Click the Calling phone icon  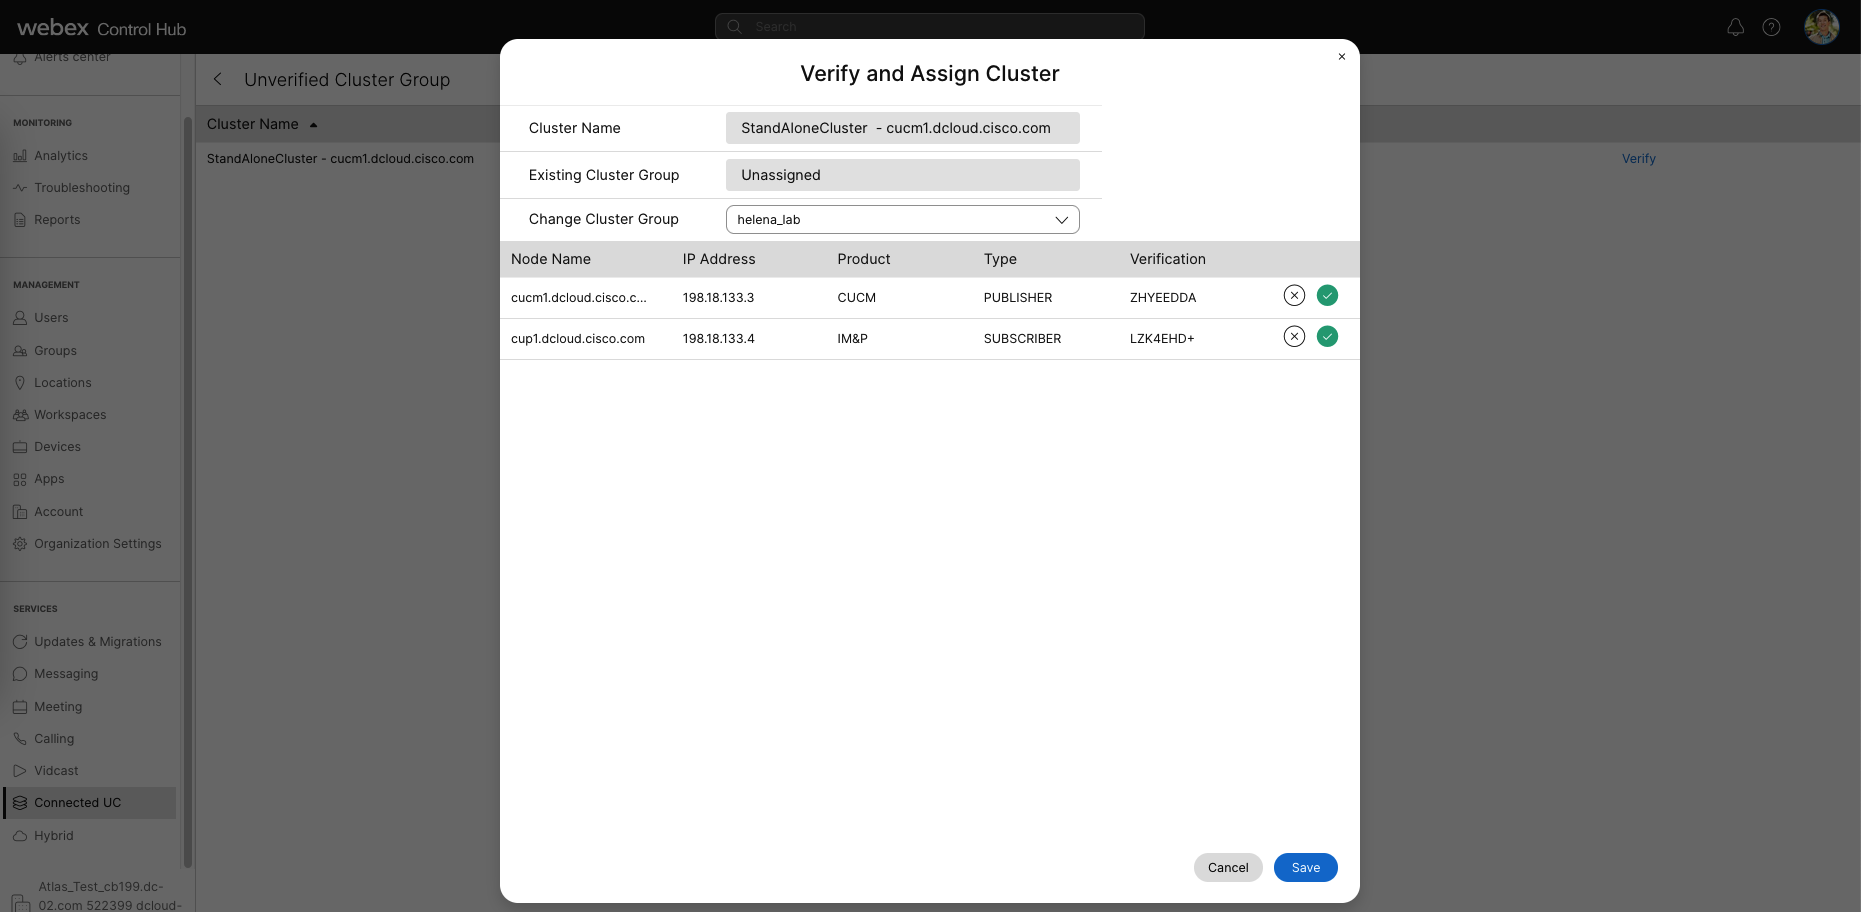20,739
